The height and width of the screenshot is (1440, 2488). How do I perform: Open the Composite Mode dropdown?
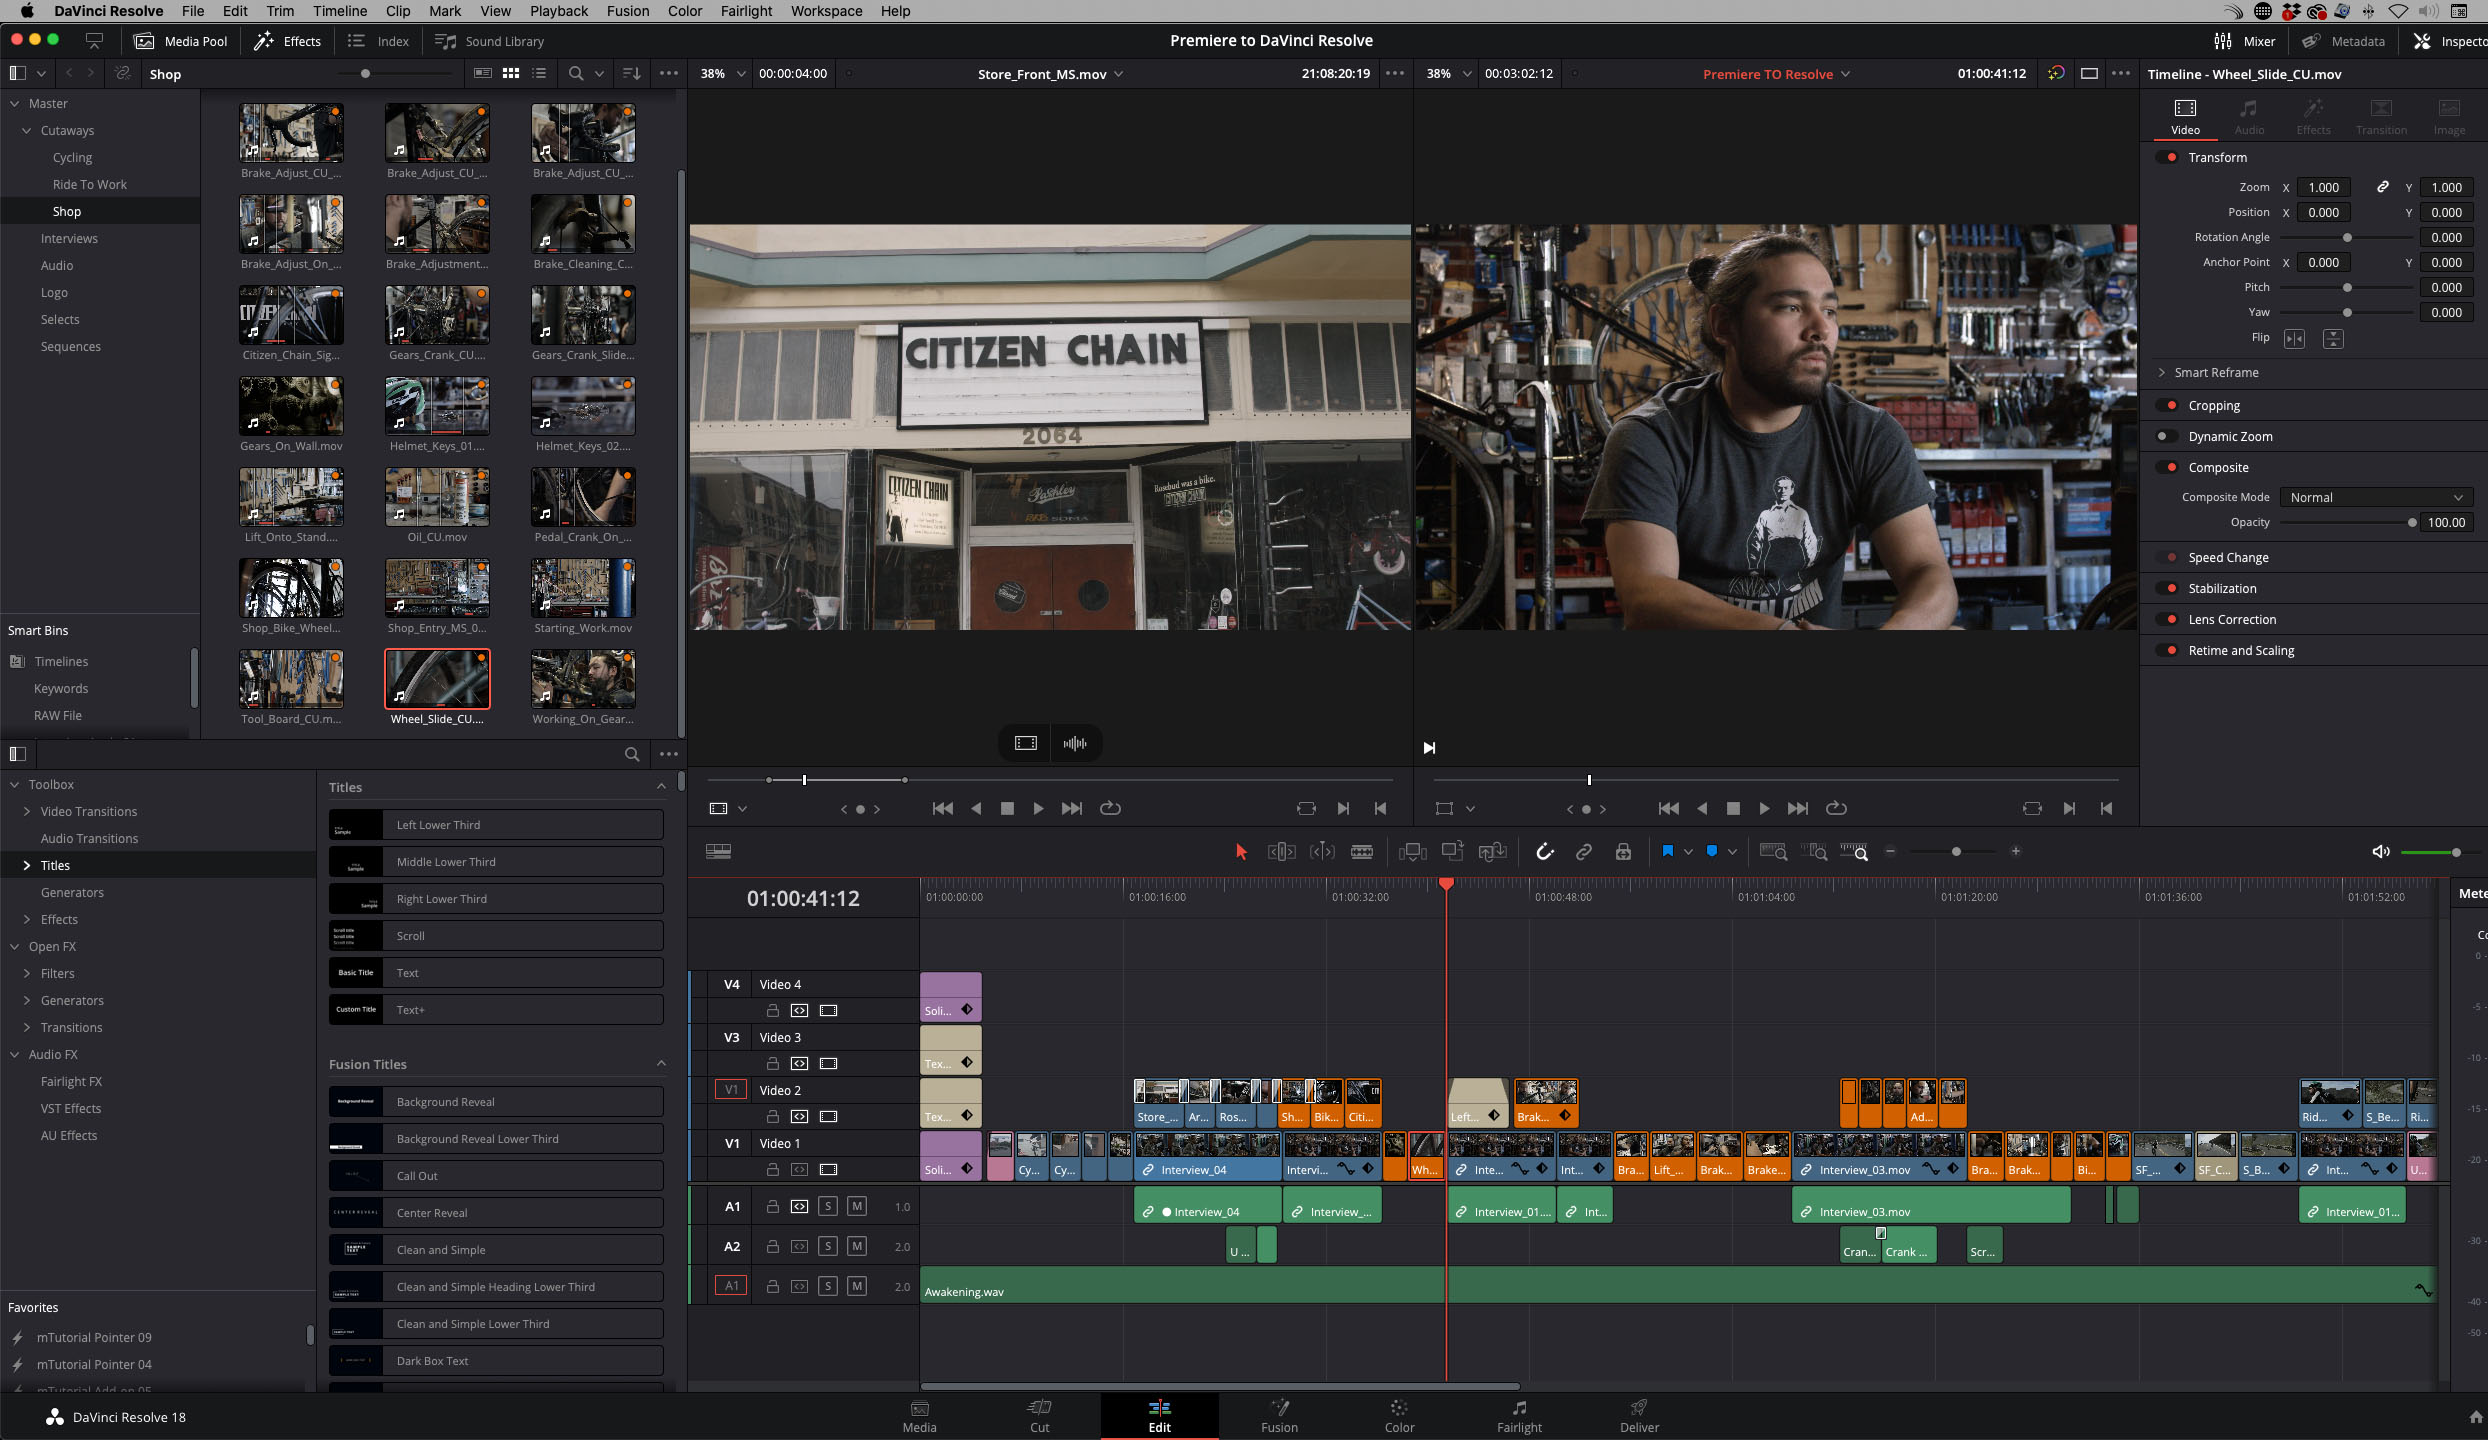pos(2376,497)
